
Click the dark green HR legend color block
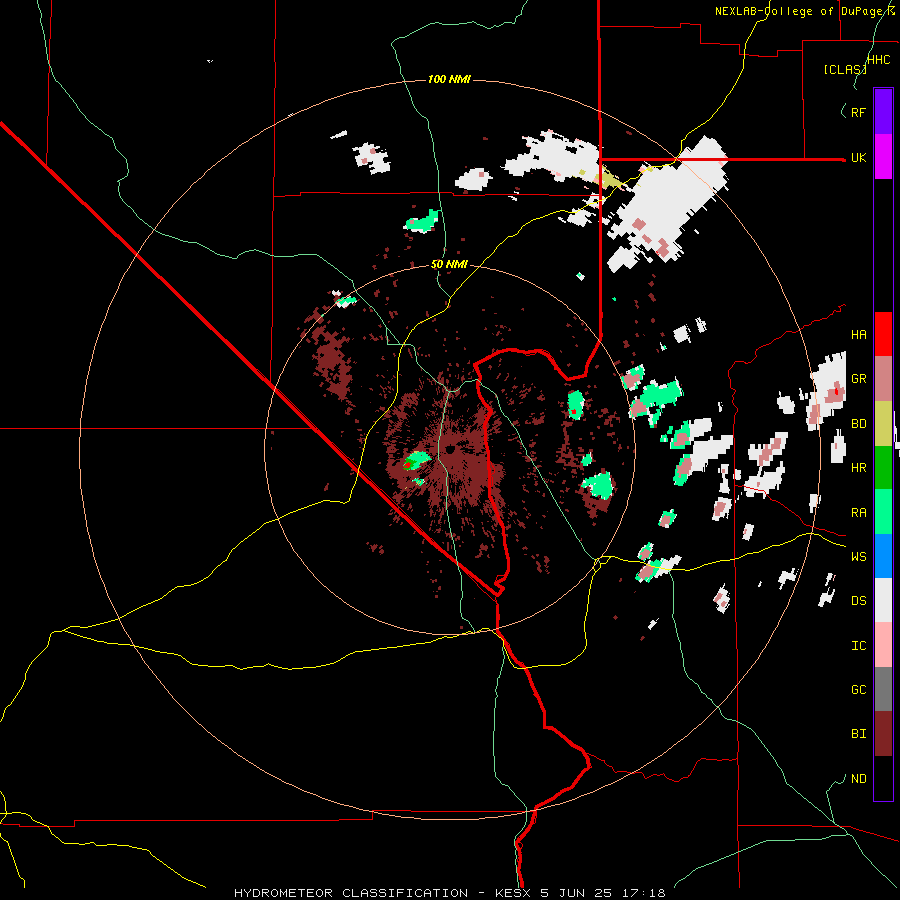(x=883, y=468)
